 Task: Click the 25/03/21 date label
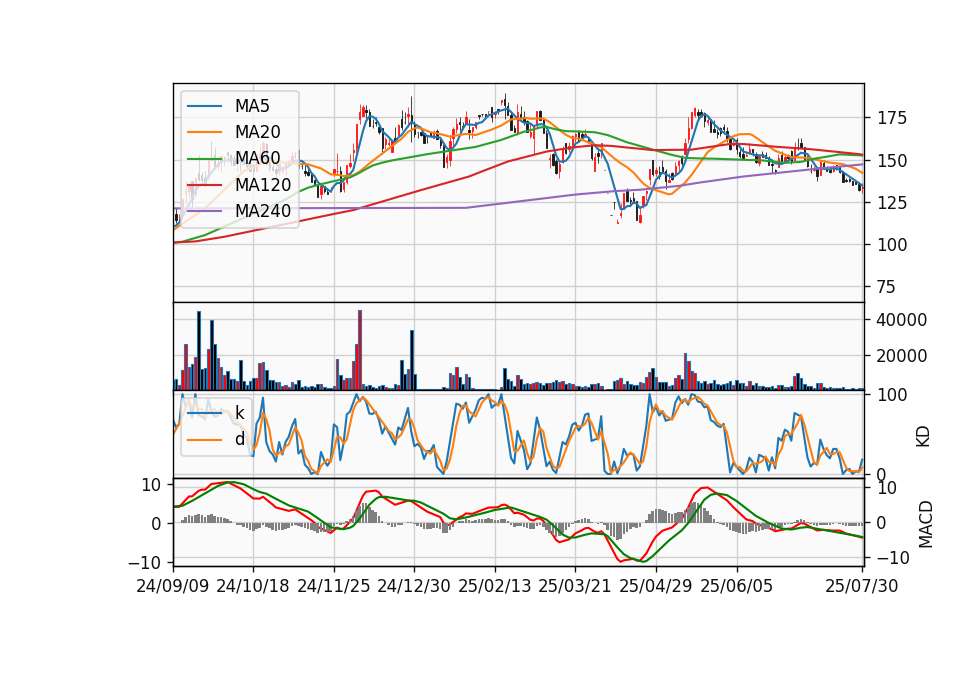[x=574, y=586]
